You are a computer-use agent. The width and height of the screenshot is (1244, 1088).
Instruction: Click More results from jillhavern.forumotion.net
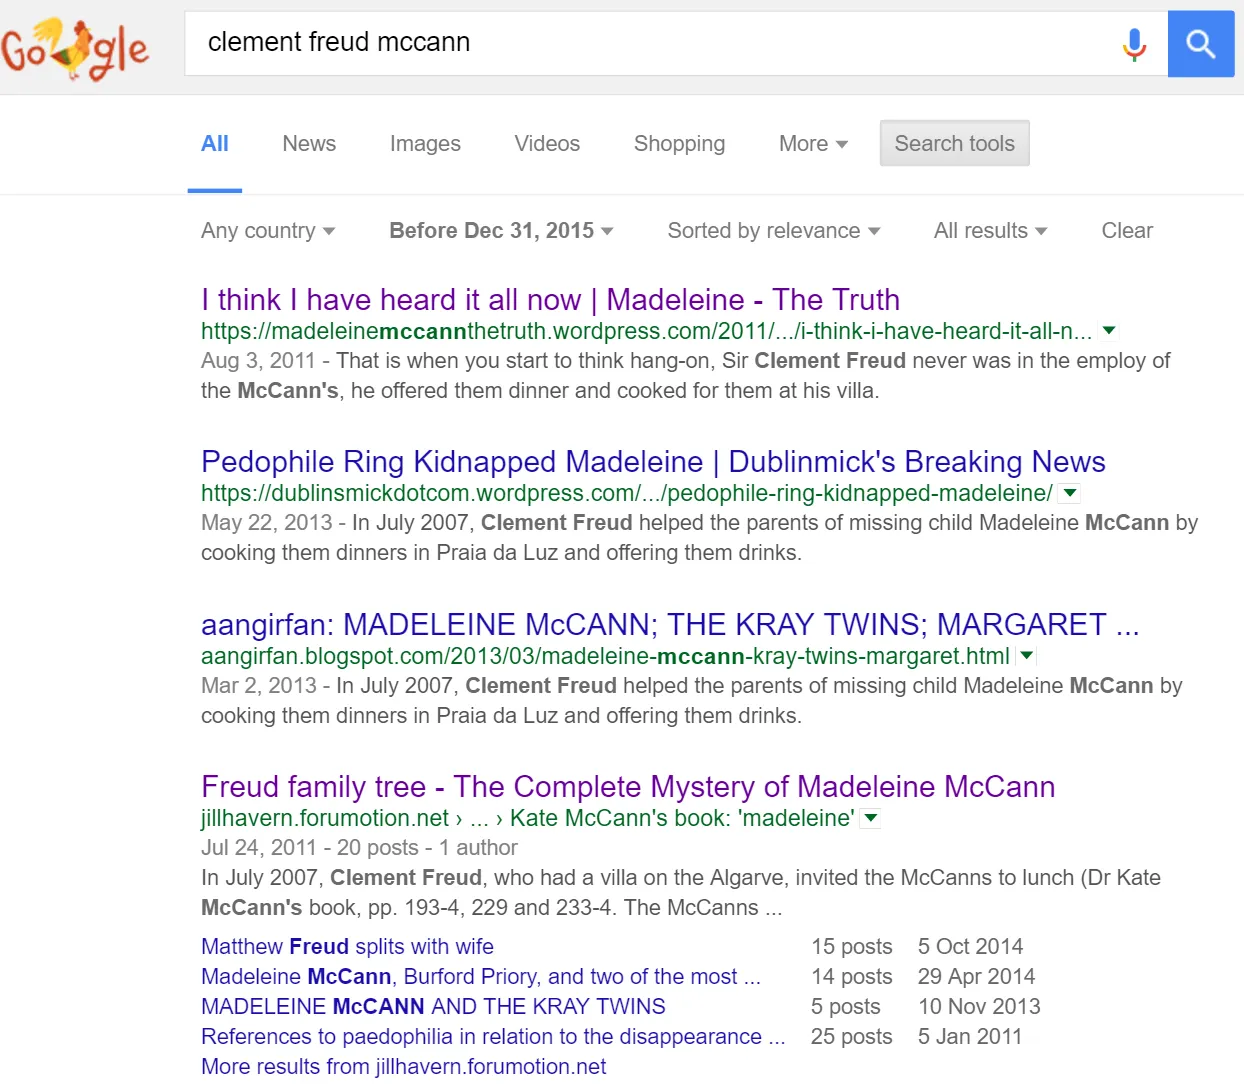point(403,1066)
